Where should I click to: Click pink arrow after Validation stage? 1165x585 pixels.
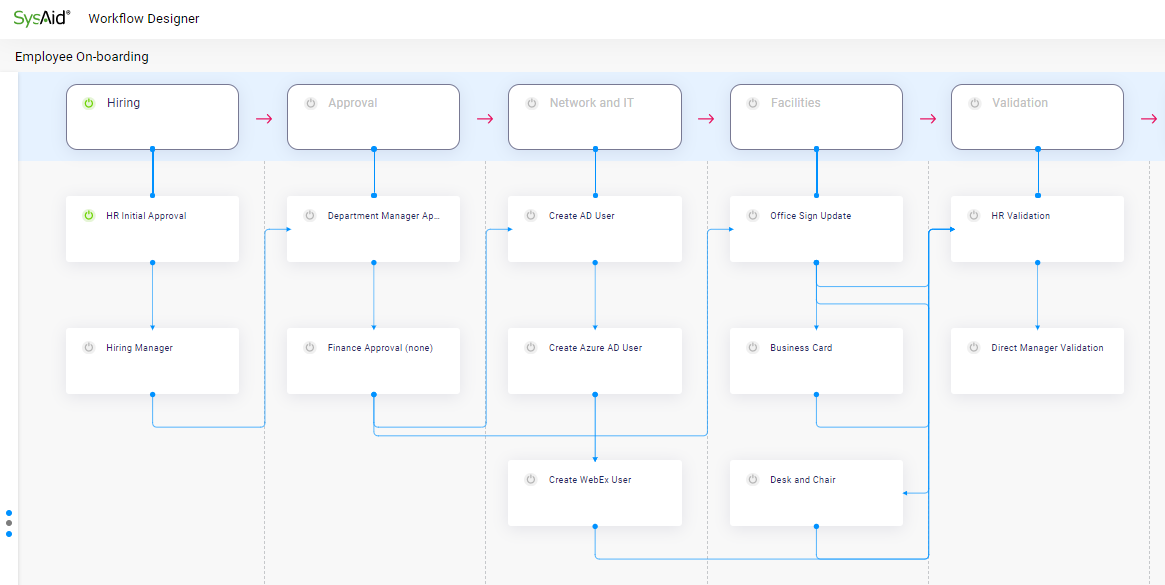click(1148, 119)
